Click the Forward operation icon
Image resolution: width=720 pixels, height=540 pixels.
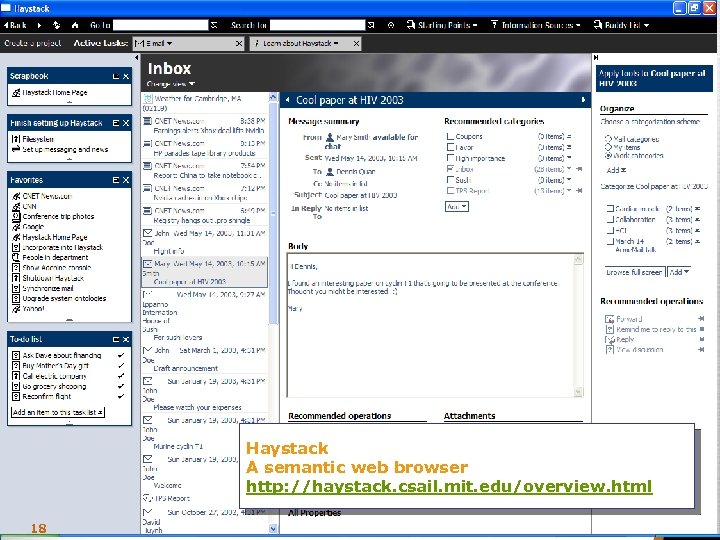(x=609, y=319)
